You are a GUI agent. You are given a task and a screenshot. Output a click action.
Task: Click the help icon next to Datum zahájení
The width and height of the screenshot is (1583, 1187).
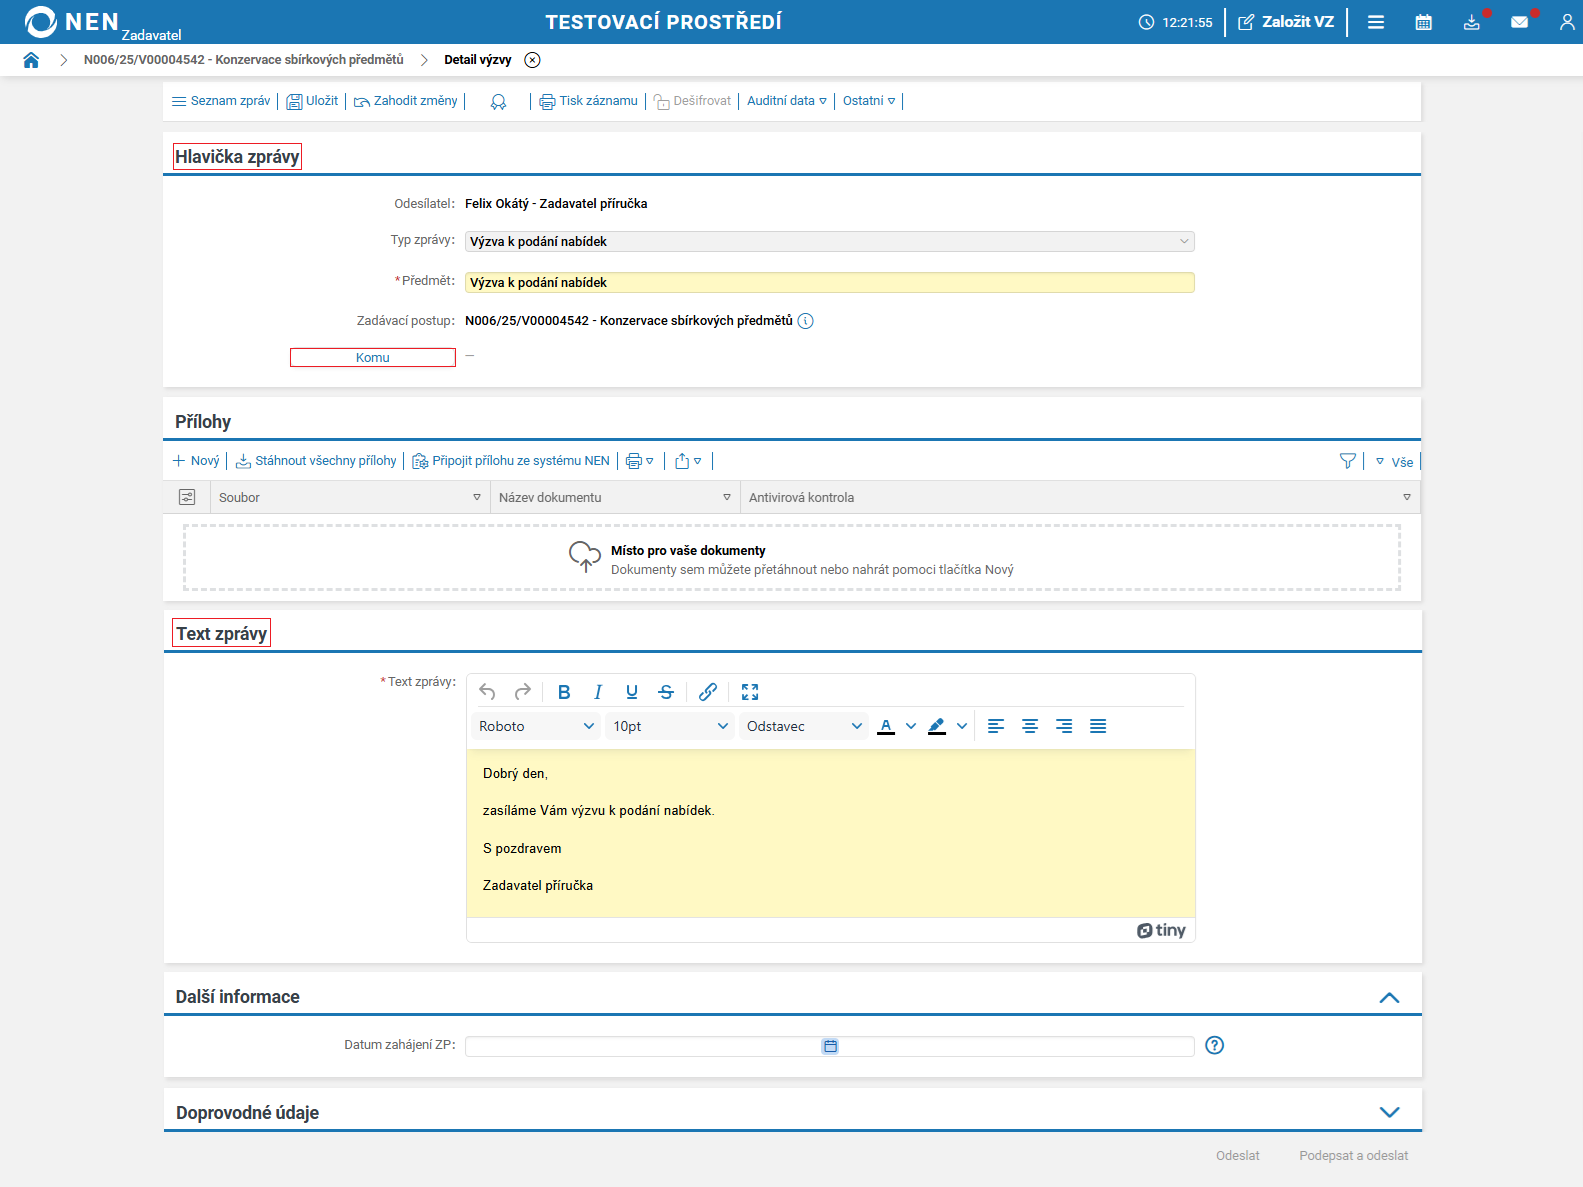click(x=1214, y=1045)
